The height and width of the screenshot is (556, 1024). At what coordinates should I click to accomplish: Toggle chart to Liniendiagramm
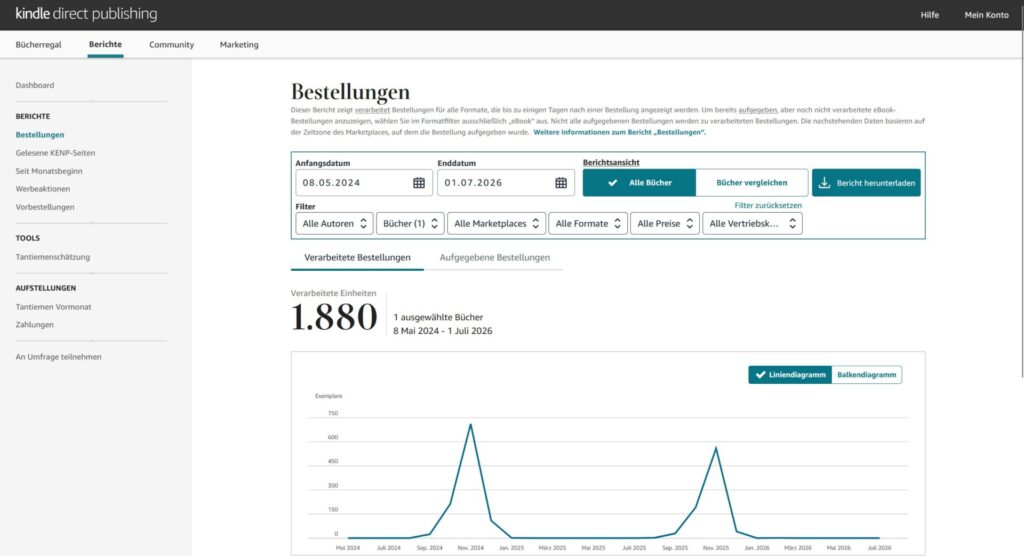pos(790,375)
